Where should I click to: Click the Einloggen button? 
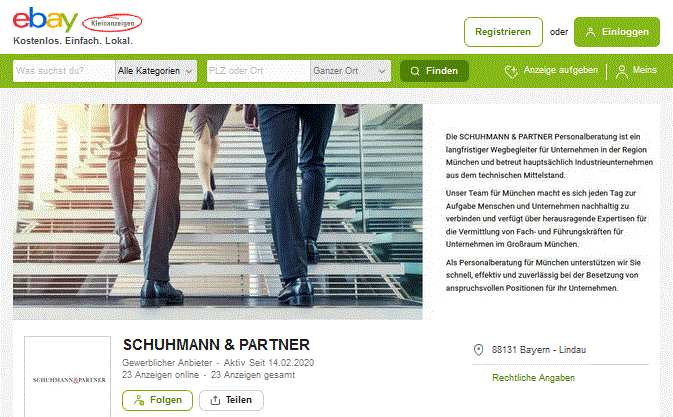coord(616,32)
